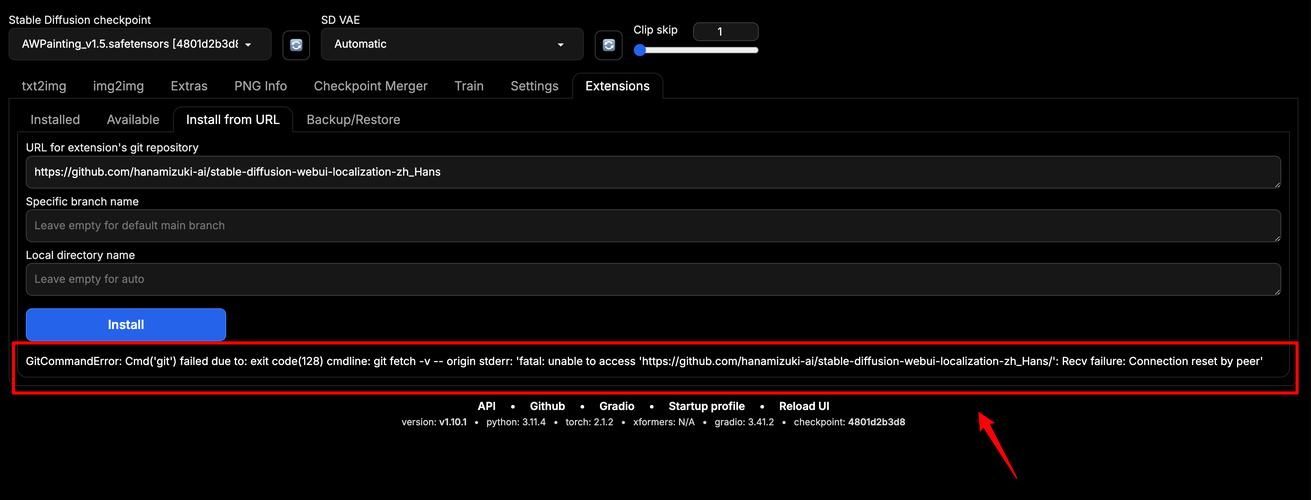Click the Specific branch name field

[x=653, y=226]
